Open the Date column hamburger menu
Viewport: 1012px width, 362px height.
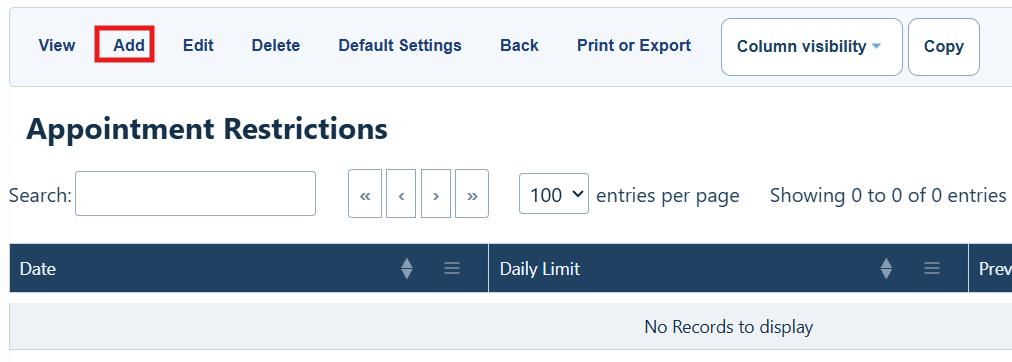[452, 268]
